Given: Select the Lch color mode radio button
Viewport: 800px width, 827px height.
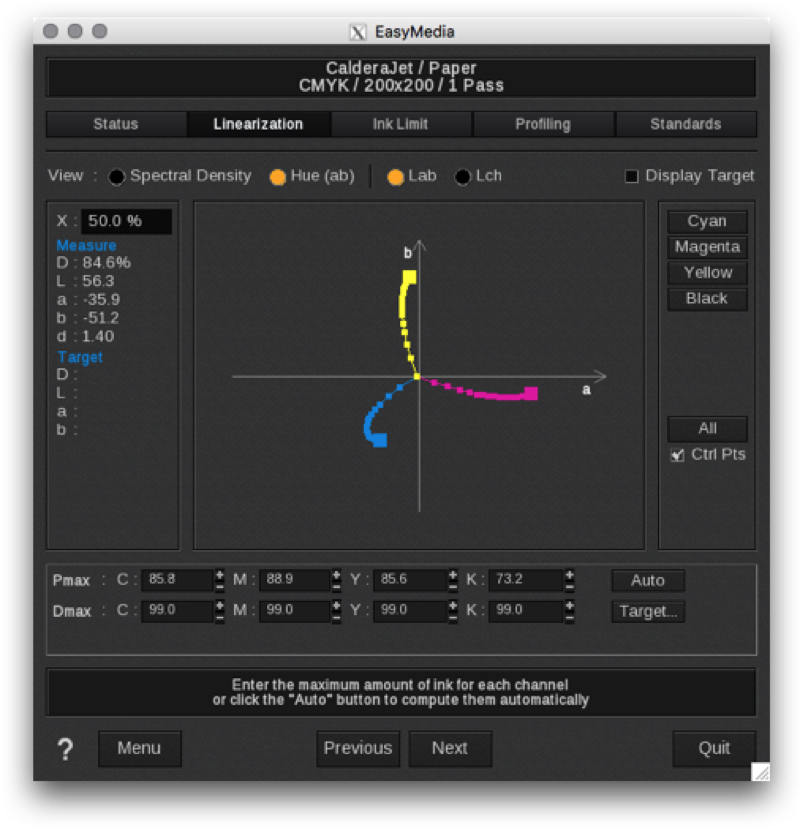Looking at the screenshot, I should (462, 177).
